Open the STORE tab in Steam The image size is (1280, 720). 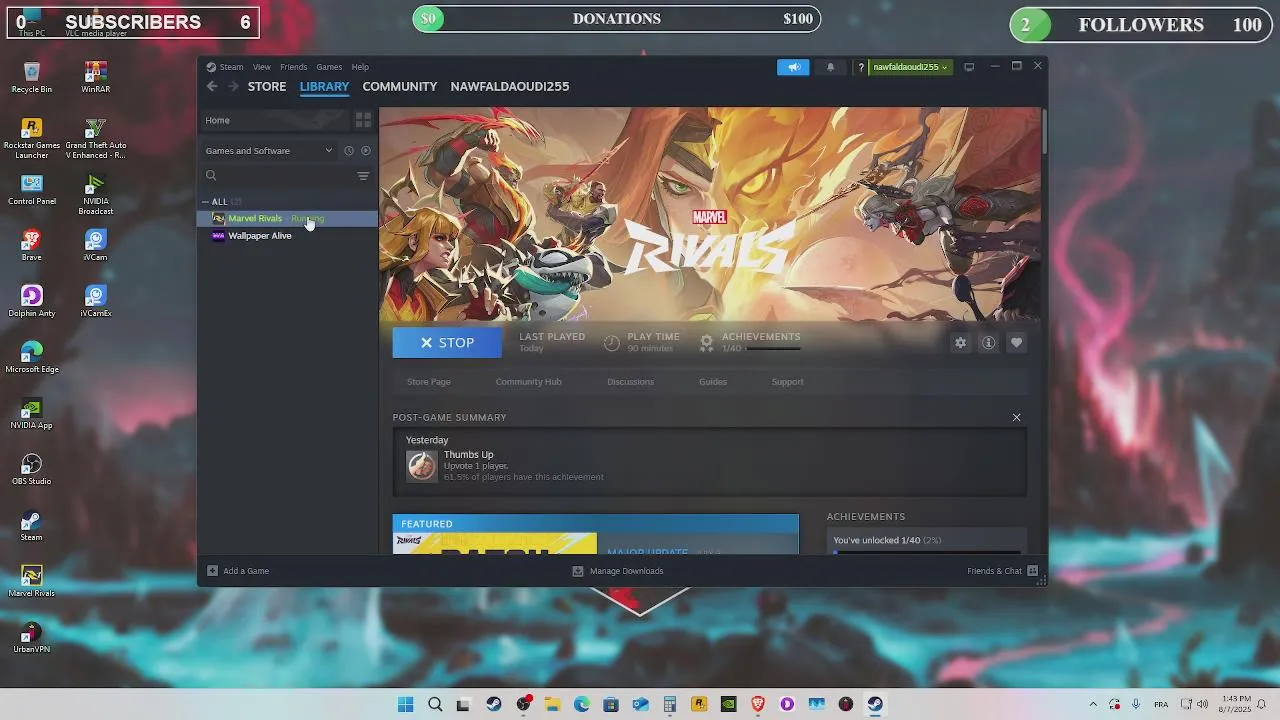[x=267, y=87]
